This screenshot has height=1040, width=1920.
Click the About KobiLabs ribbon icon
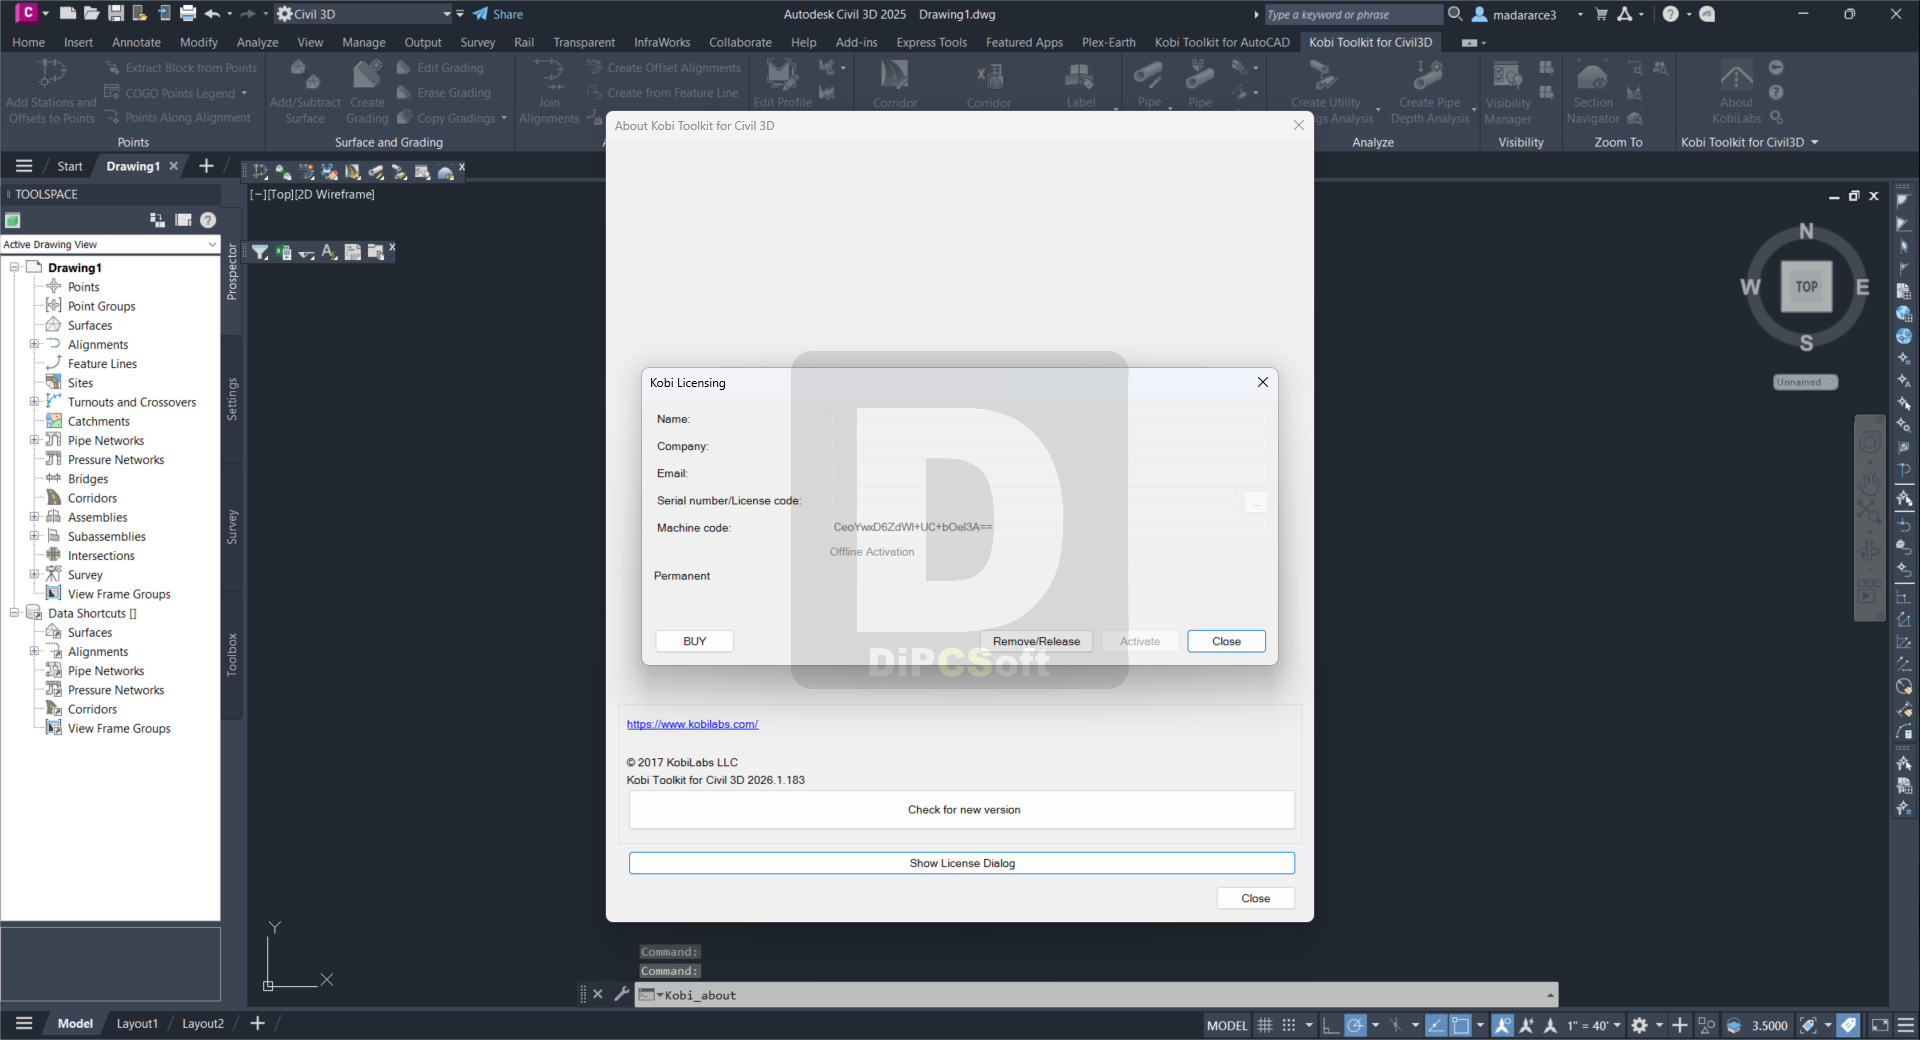click(x=1736, y=92)
